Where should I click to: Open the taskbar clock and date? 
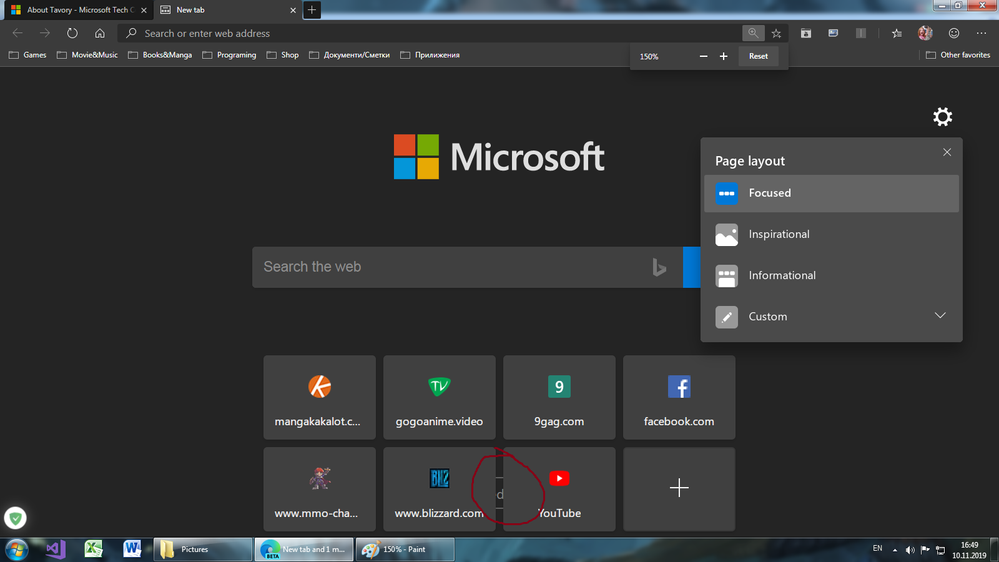click(x=969, y=550)
